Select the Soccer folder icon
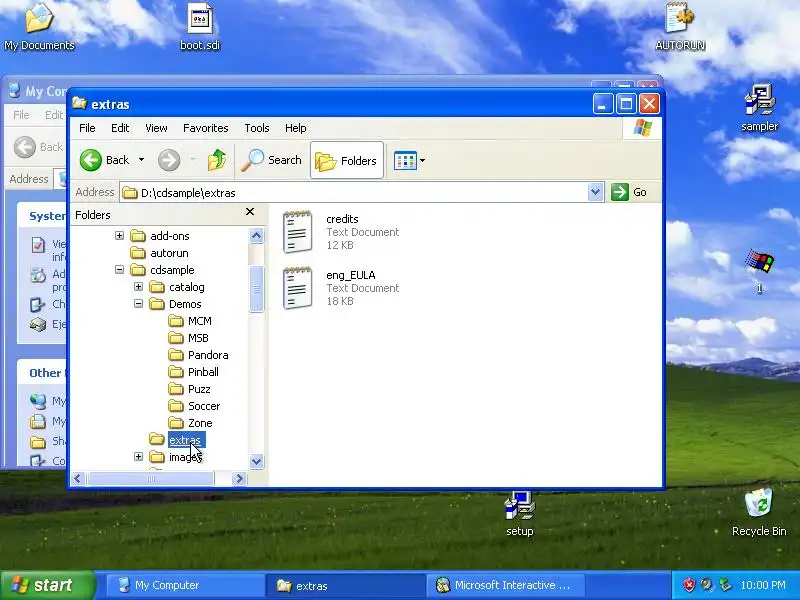800x600 pixels. (x=176, y=406)
